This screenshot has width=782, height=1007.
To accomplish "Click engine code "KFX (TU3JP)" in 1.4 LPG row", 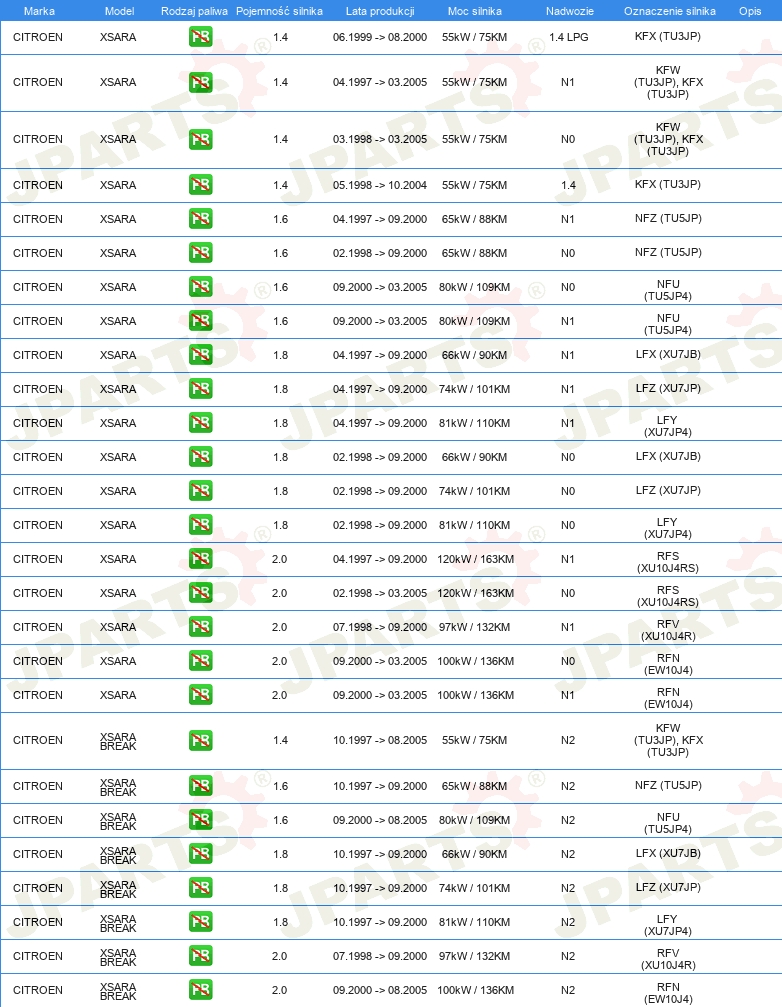I will [668, 37].
